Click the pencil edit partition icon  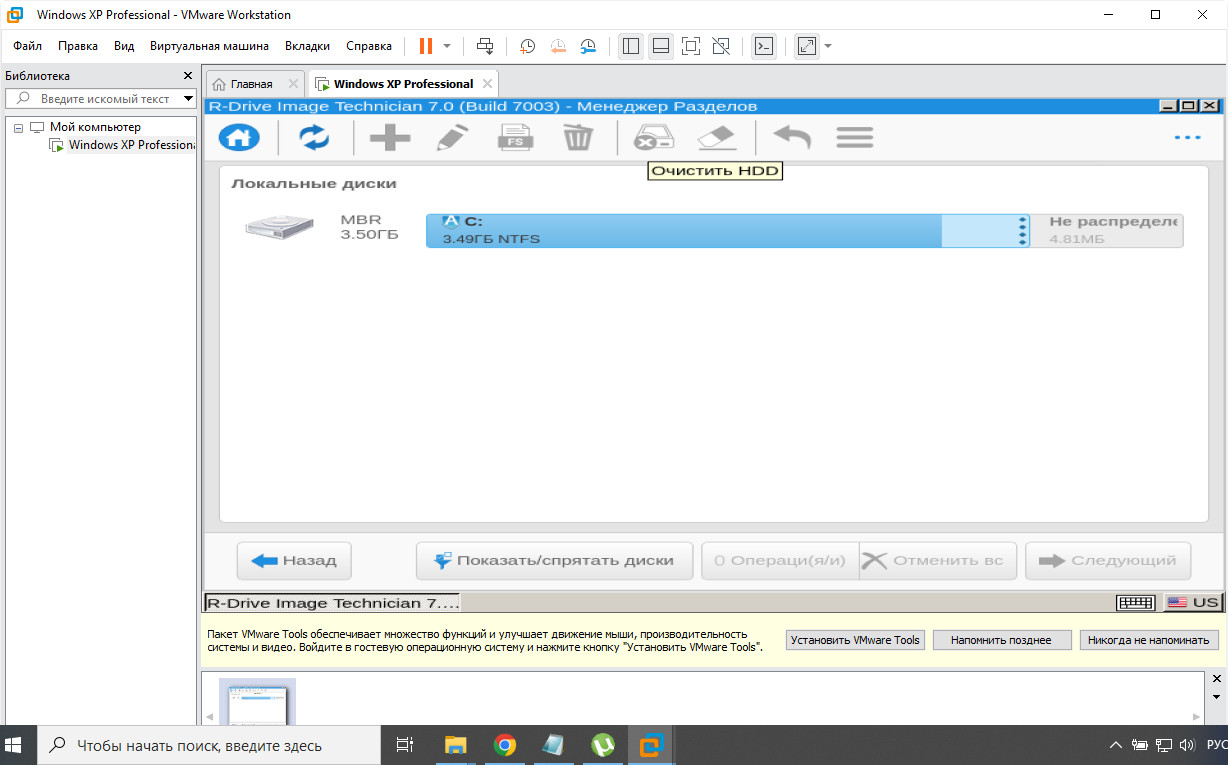pos(453,138)
